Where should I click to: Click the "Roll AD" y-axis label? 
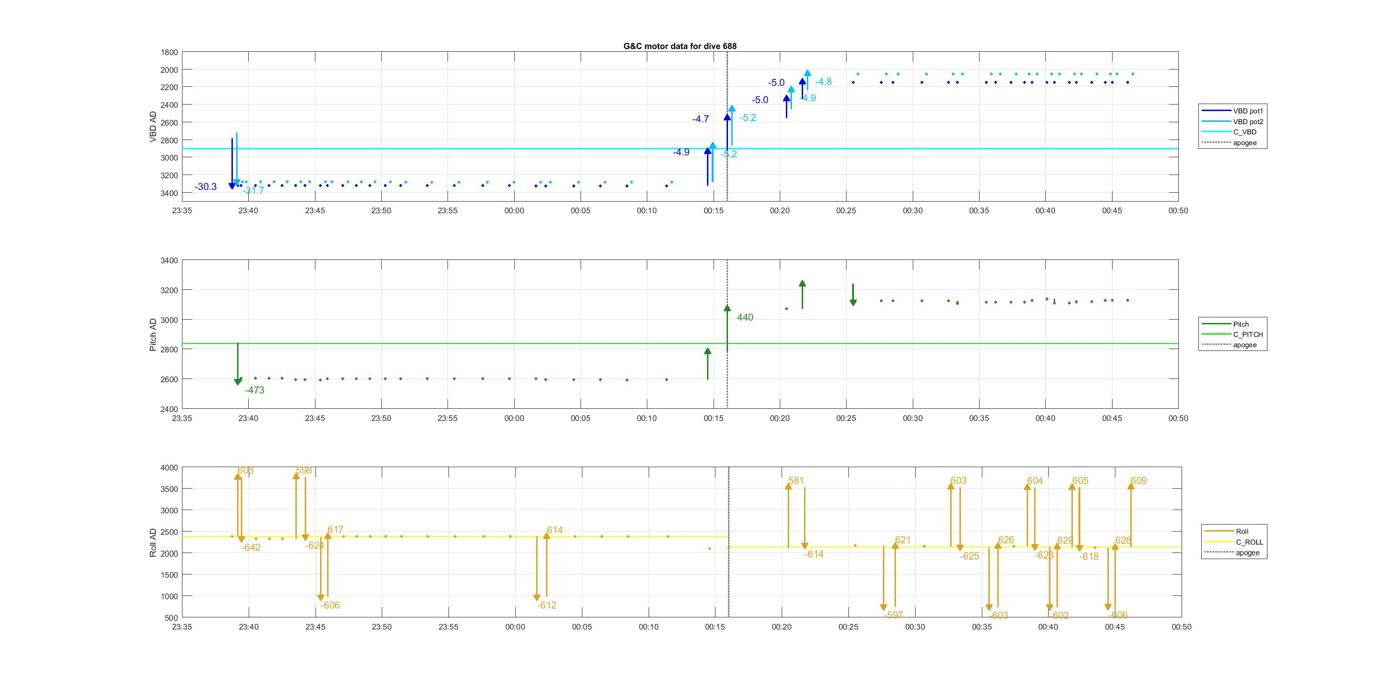pos(153,542)
